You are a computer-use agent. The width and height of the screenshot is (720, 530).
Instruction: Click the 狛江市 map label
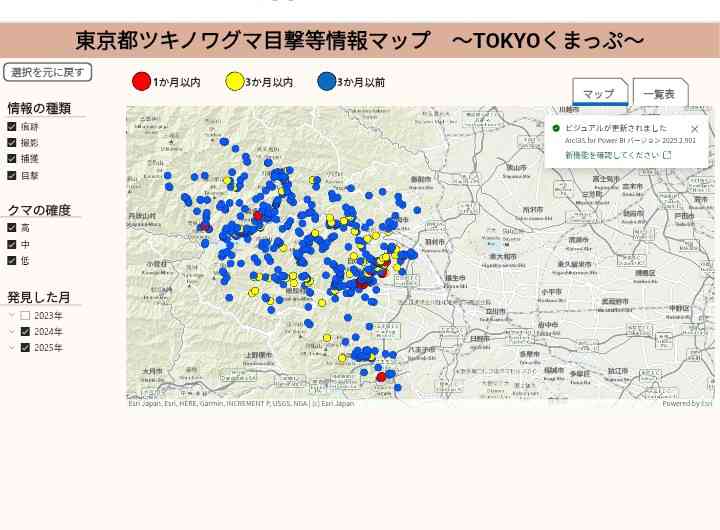(617, 371)
